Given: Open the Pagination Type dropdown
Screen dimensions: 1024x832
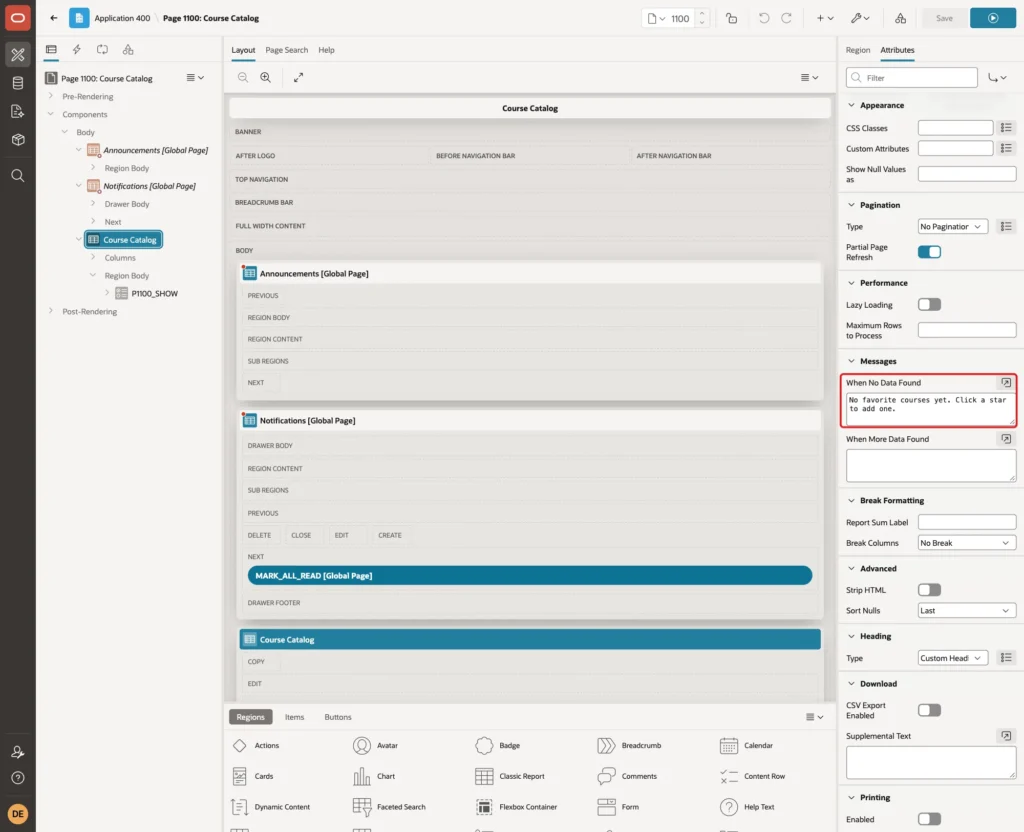Looking at the screenshot, I should coord(952,227).
